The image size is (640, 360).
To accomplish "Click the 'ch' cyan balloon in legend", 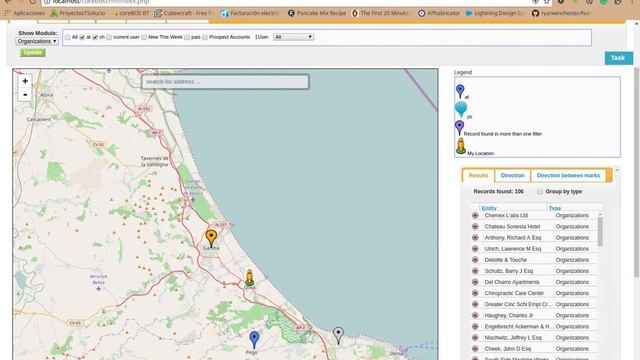I will [x=461, y=109].
